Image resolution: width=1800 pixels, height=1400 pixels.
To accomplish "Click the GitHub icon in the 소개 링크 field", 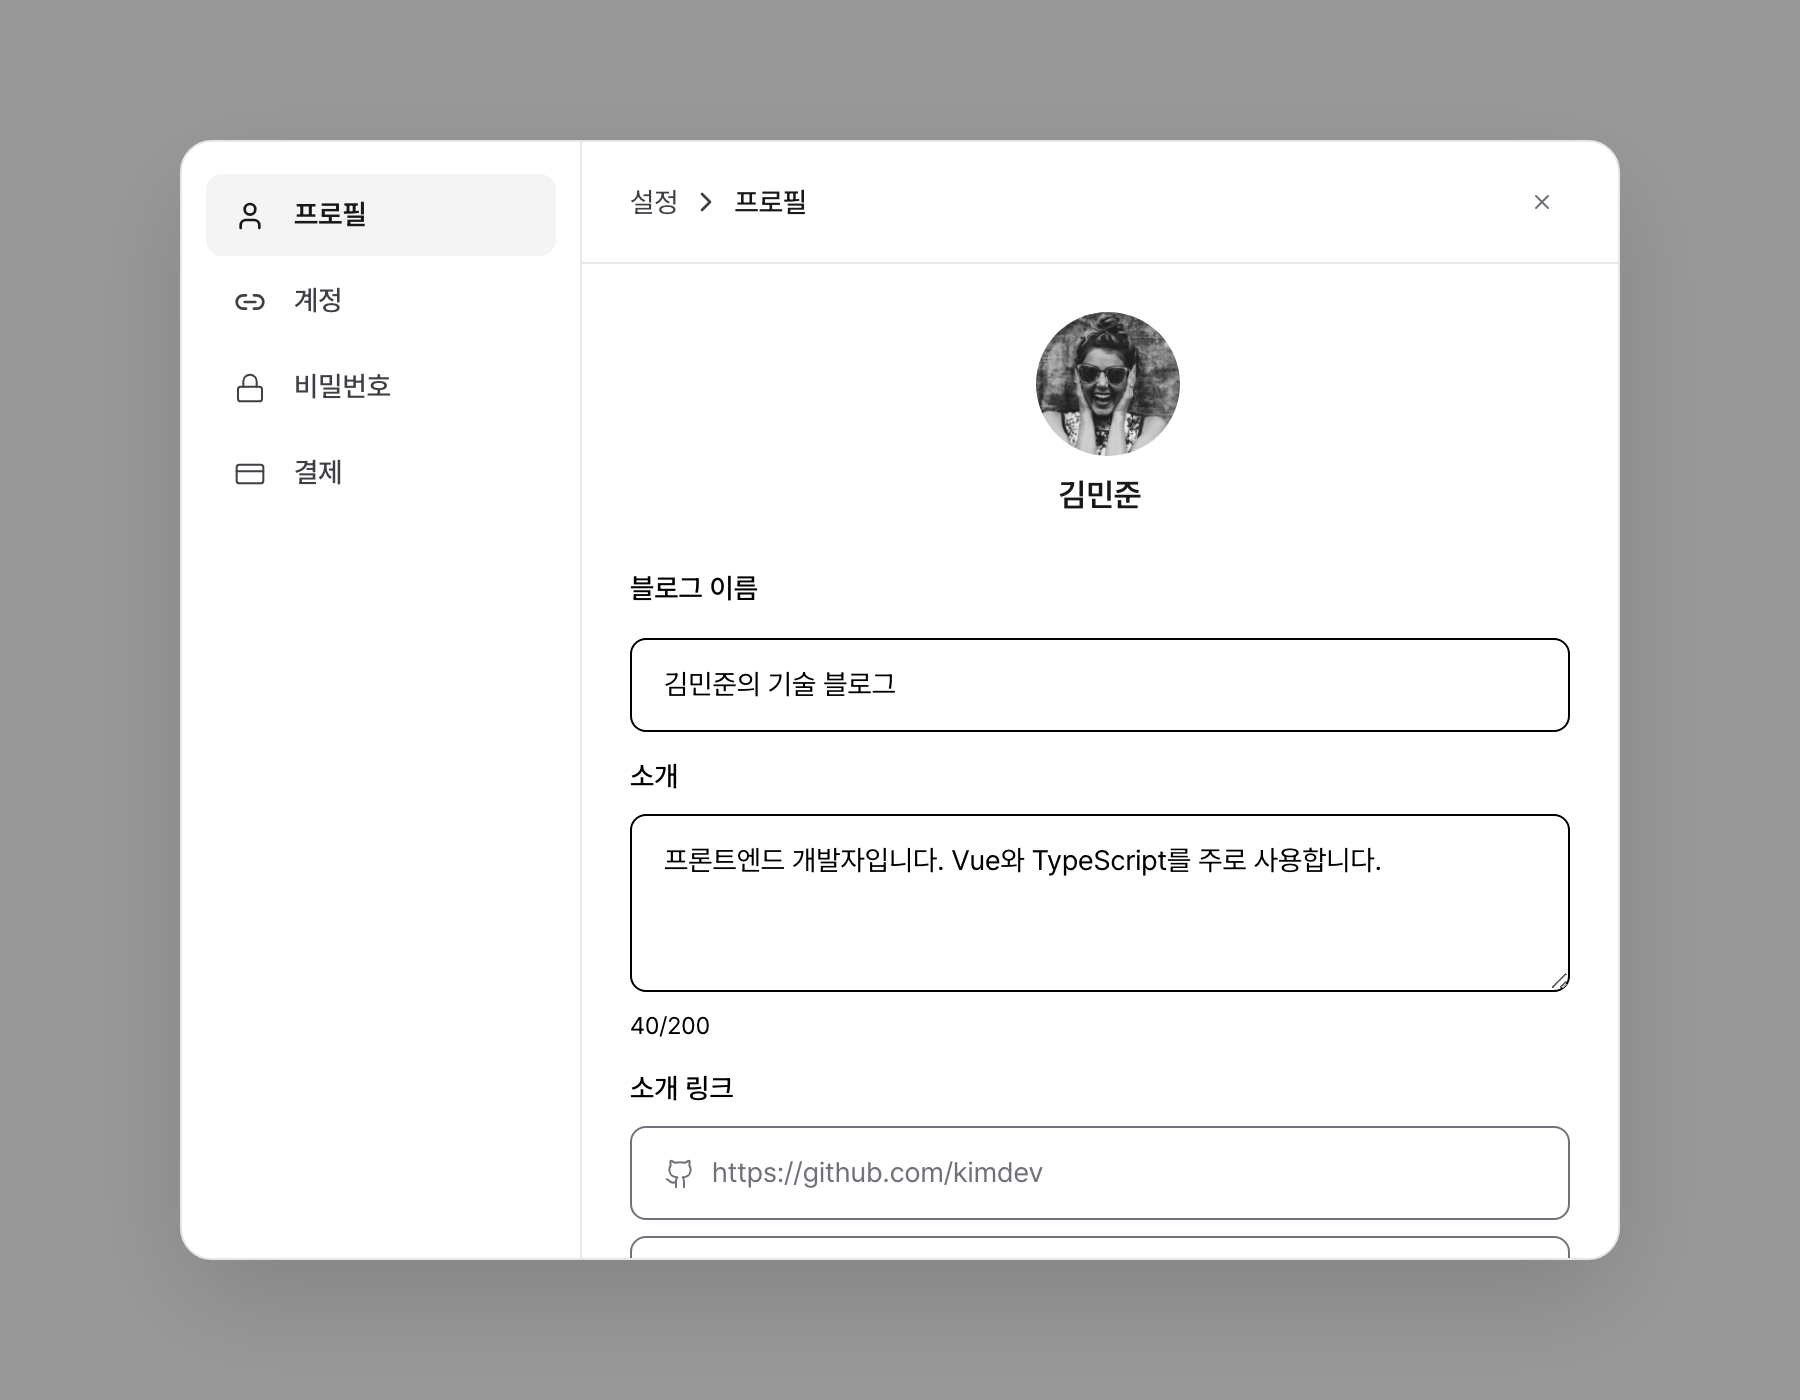I will [678, 1173].
